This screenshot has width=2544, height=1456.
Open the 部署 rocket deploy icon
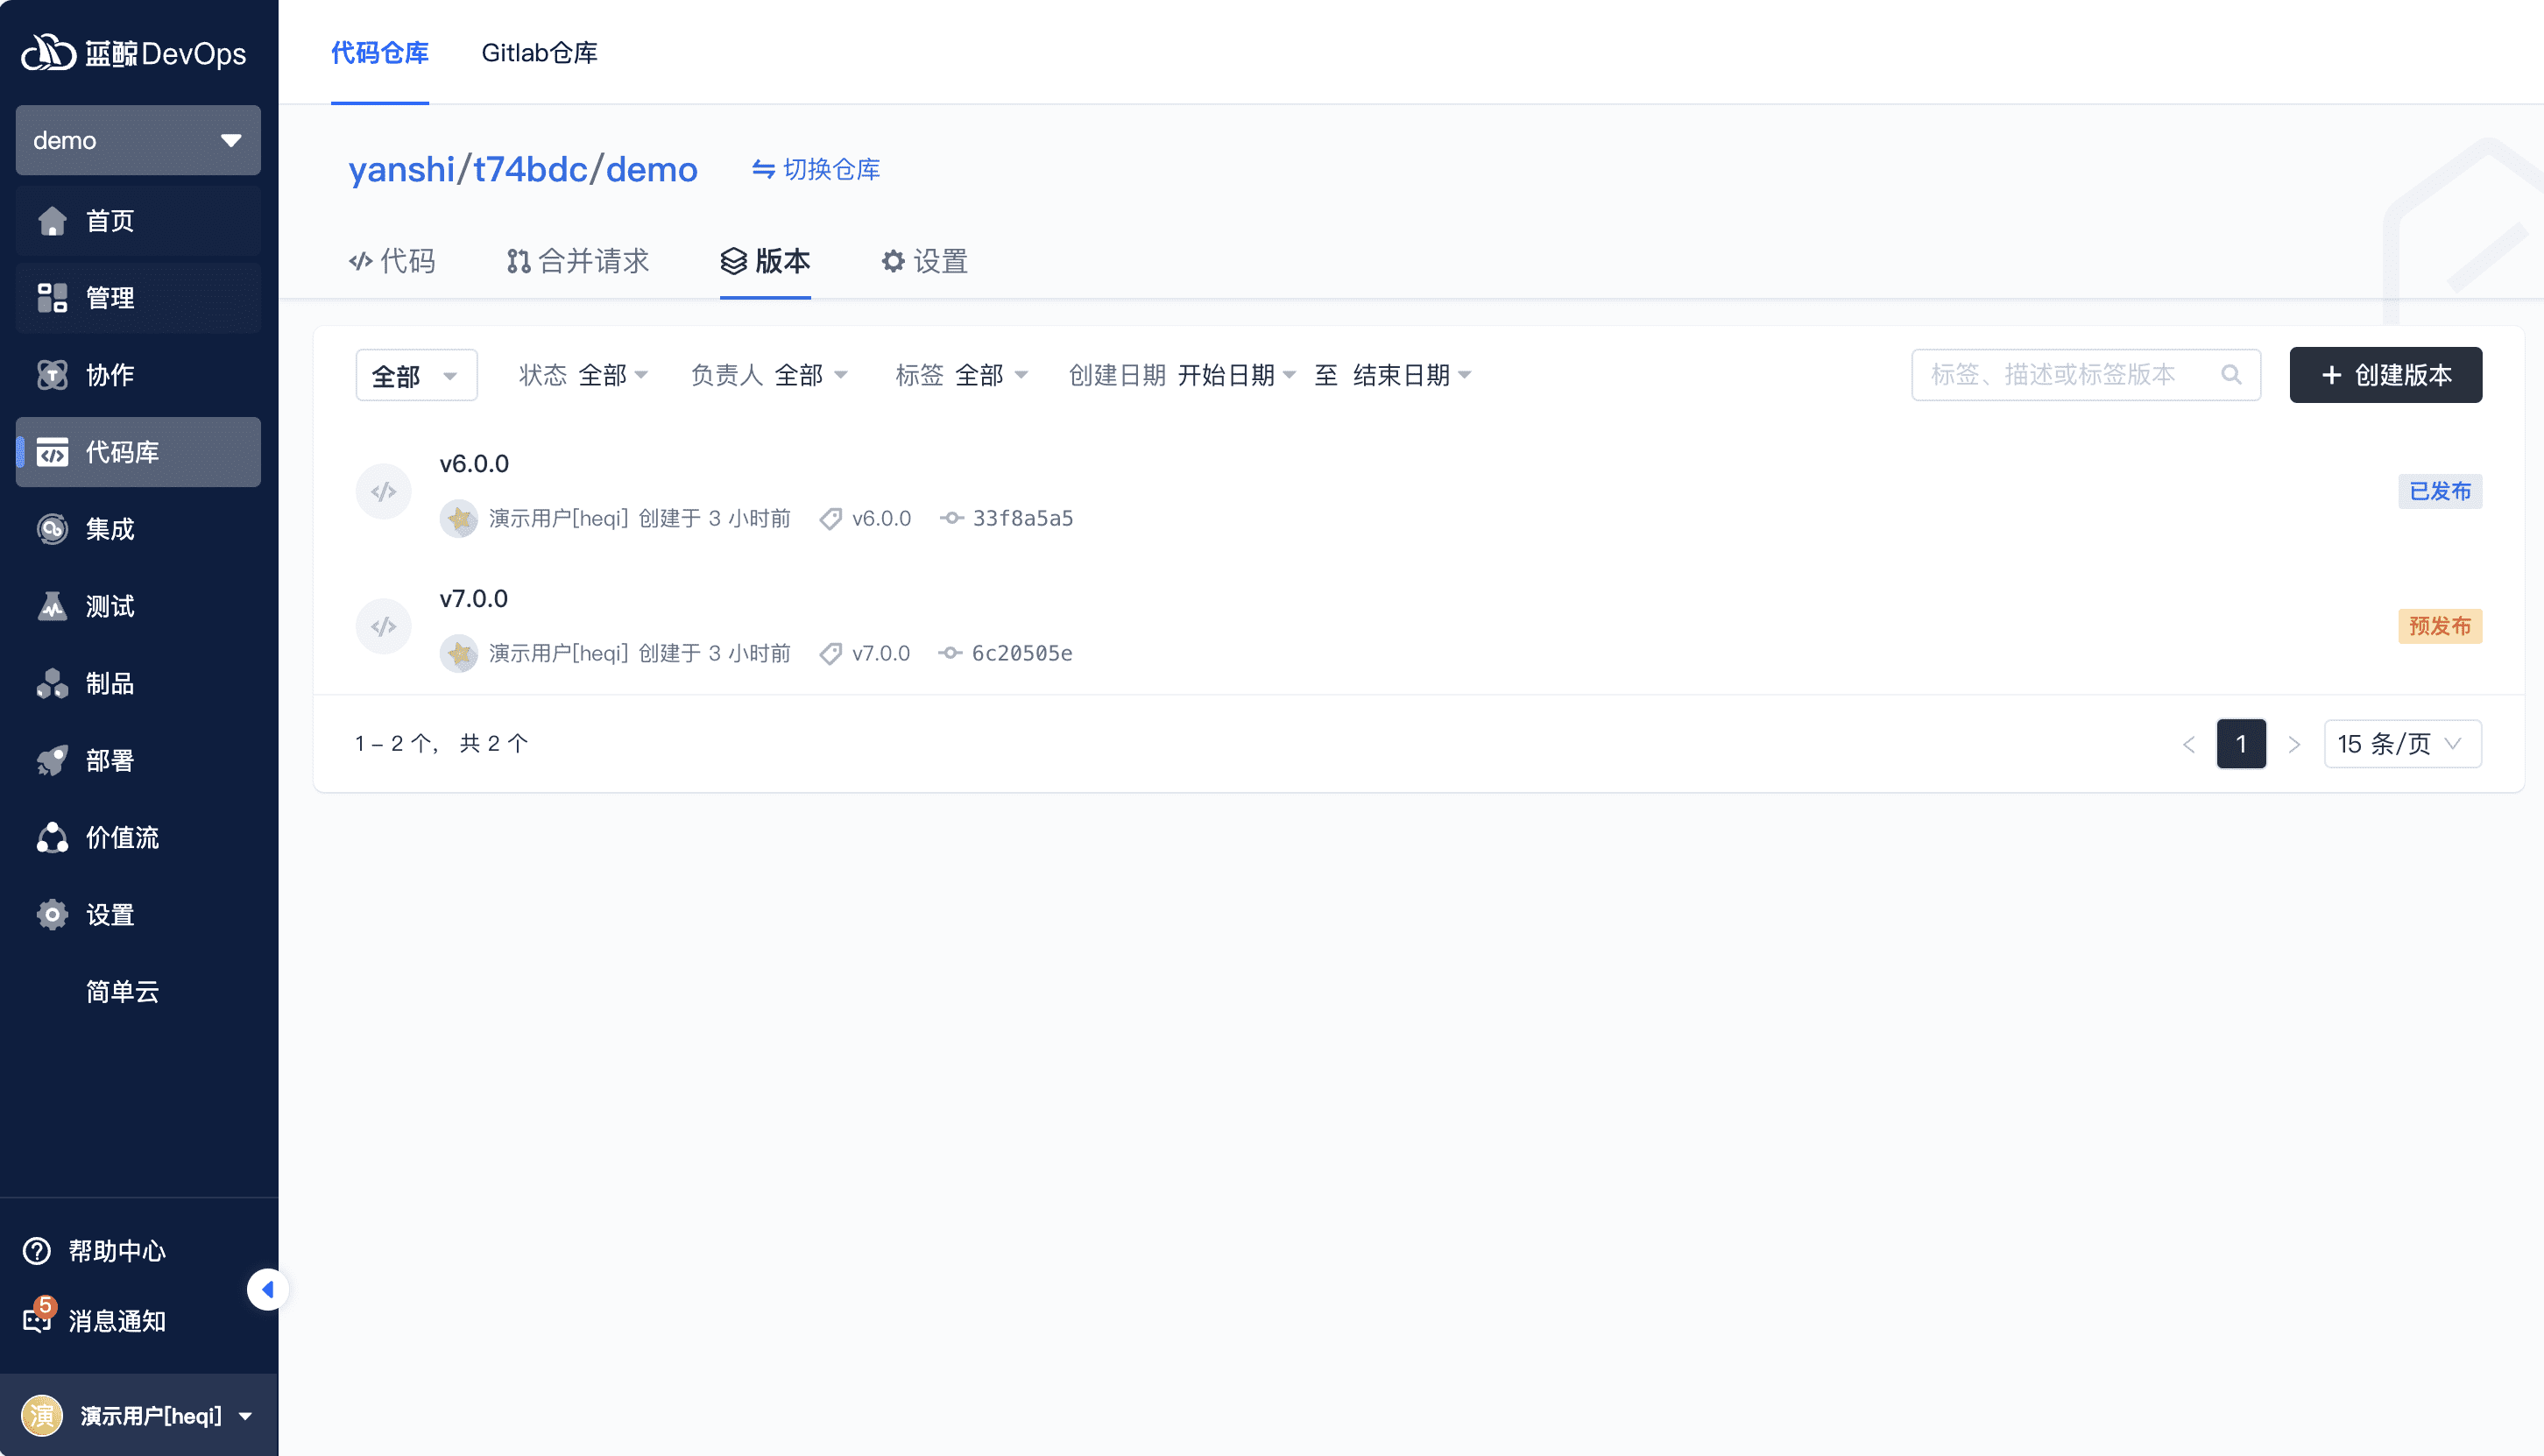(x=52, y=760)
